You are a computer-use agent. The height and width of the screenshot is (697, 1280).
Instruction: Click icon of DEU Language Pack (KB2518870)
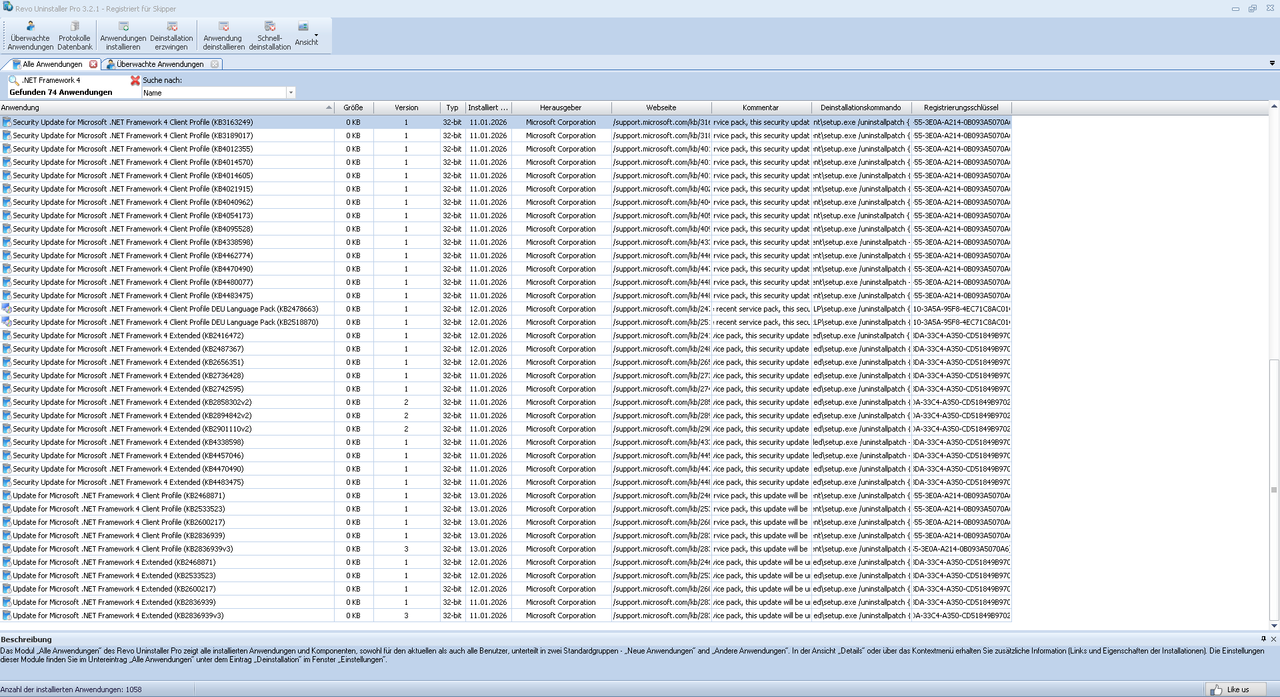point(6,322)
